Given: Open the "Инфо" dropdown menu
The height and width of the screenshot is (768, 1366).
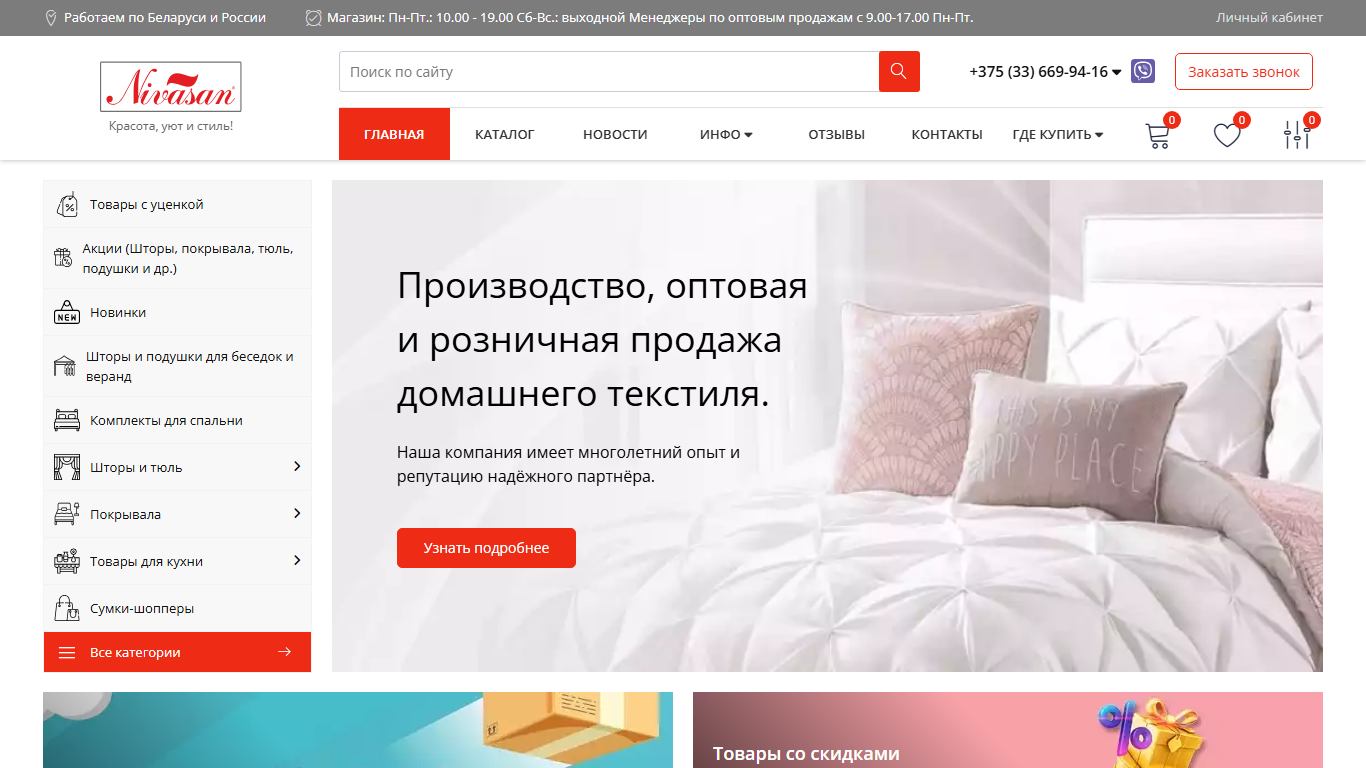Looking at the screenshot, I should (726, 134).
